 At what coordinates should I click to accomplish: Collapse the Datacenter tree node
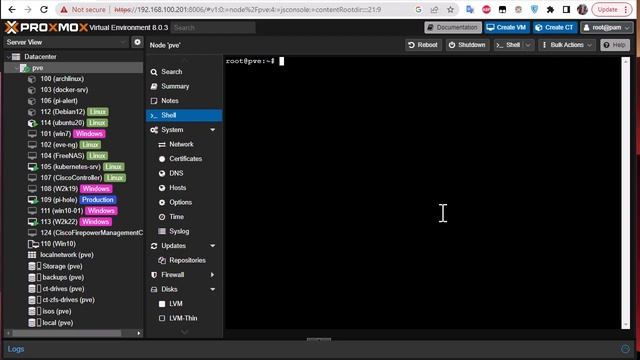(9, 57)
